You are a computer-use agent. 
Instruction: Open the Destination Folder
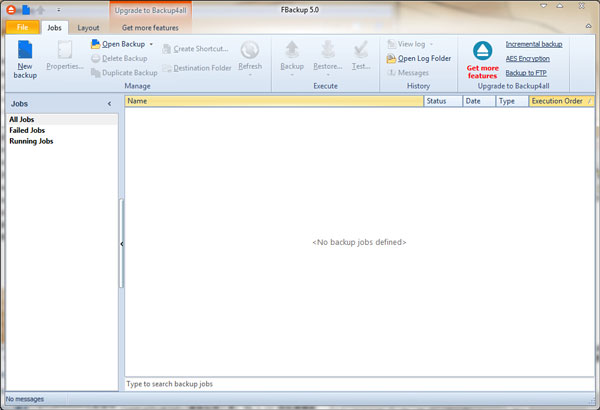(197, 68)
